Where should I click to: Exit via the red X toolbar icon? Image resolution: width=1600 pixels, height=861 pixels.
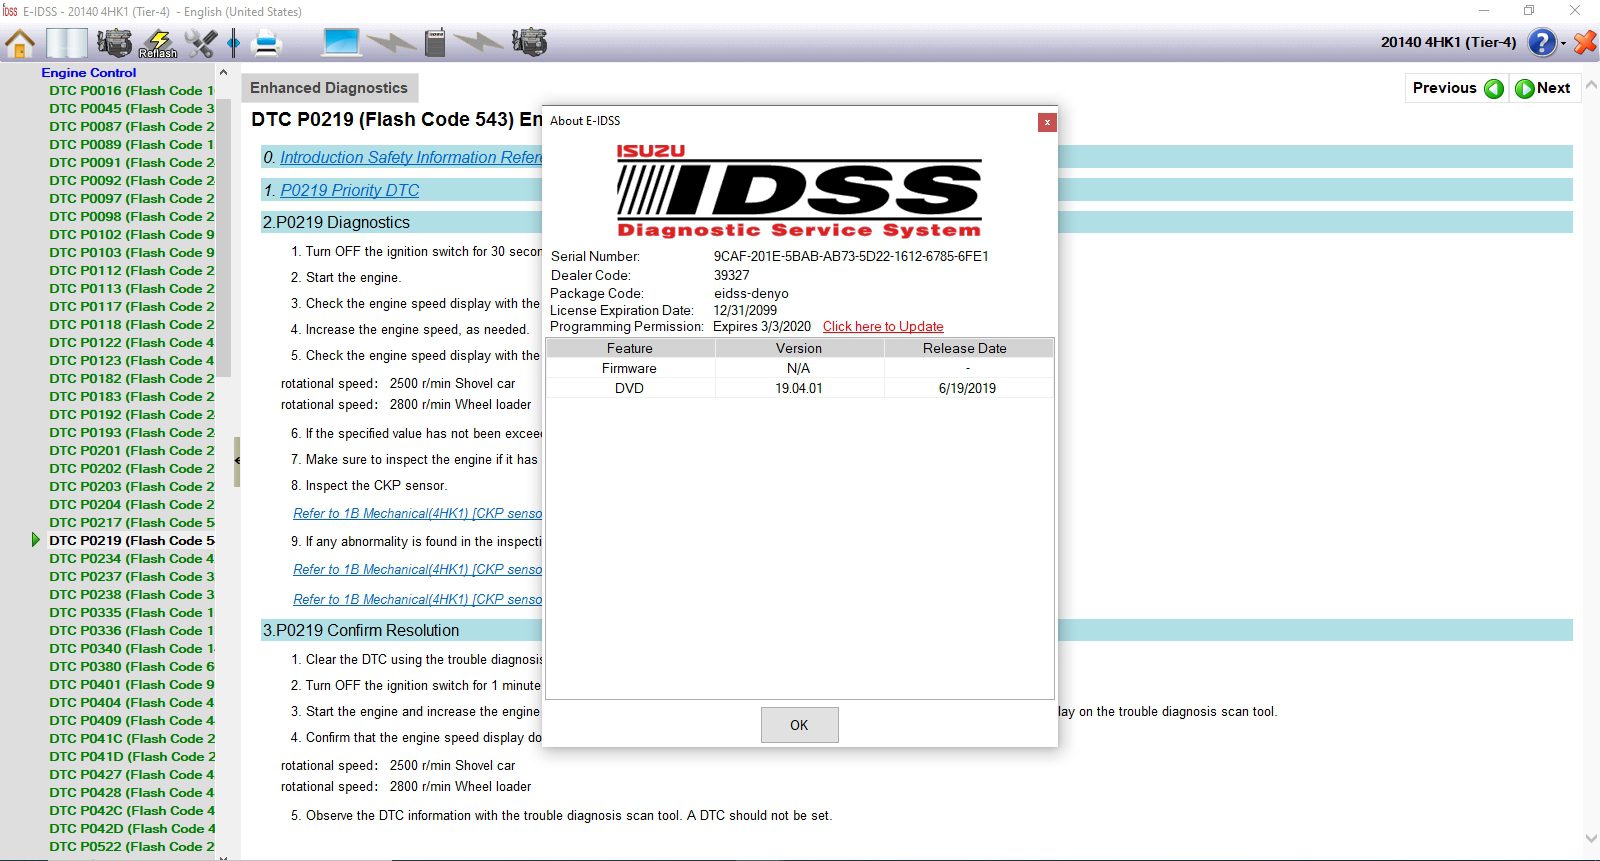tap(1585, 42)
